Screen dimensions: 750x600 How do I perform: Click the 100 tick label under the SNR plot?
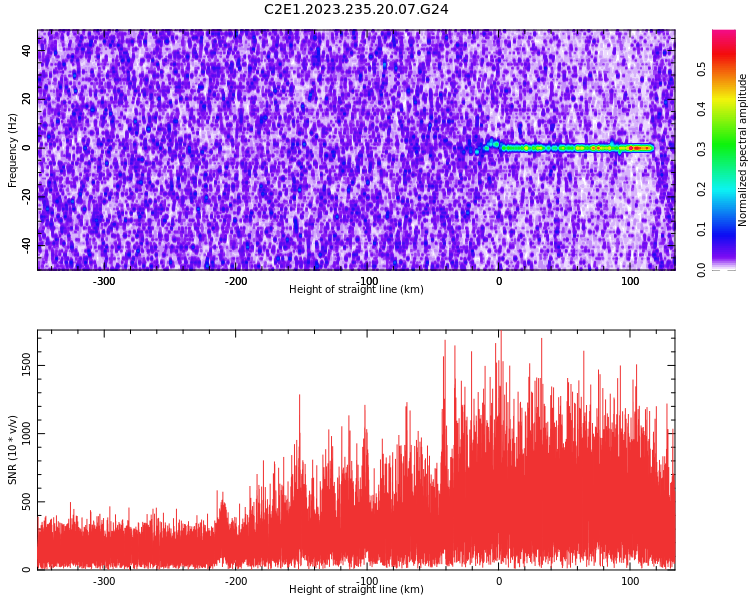(630, 581)
